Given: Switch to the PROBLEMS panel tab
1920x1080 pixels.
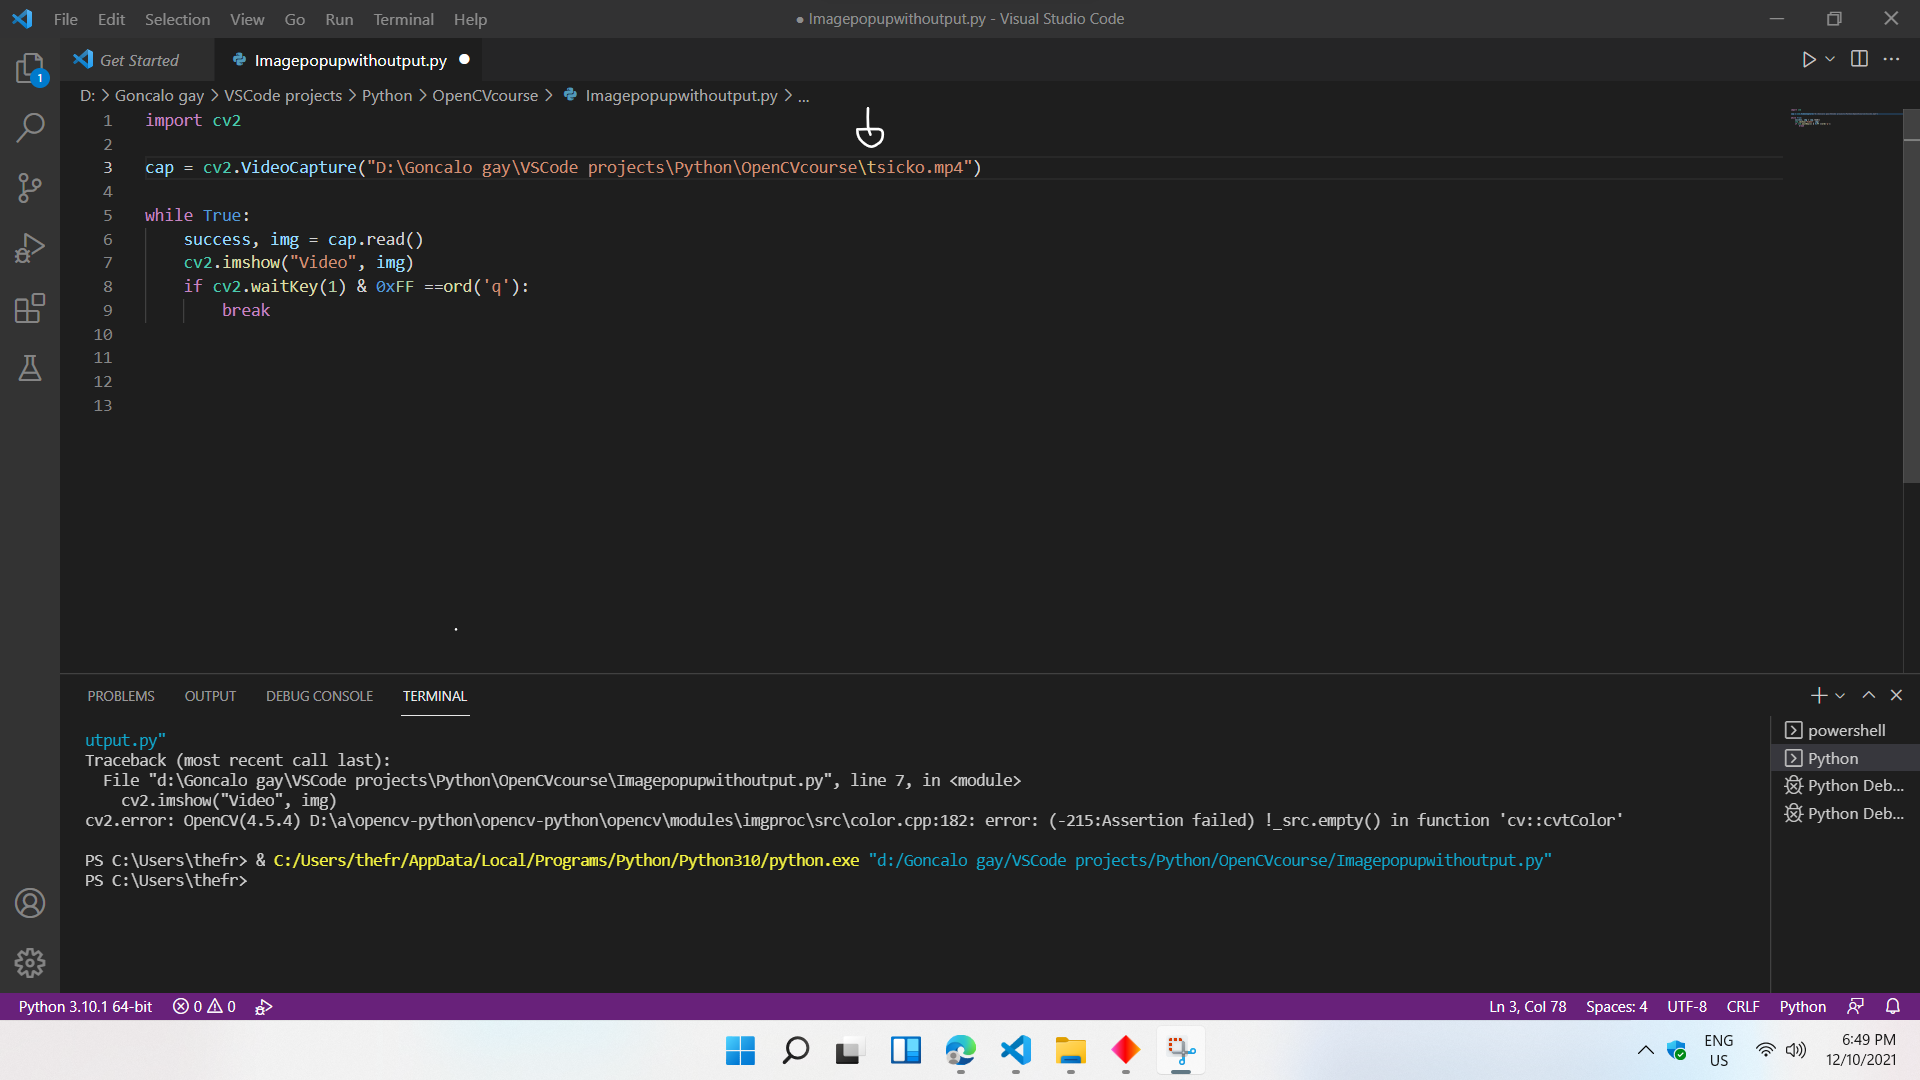Looking at the screenshot, I should [x=121, y=696].
